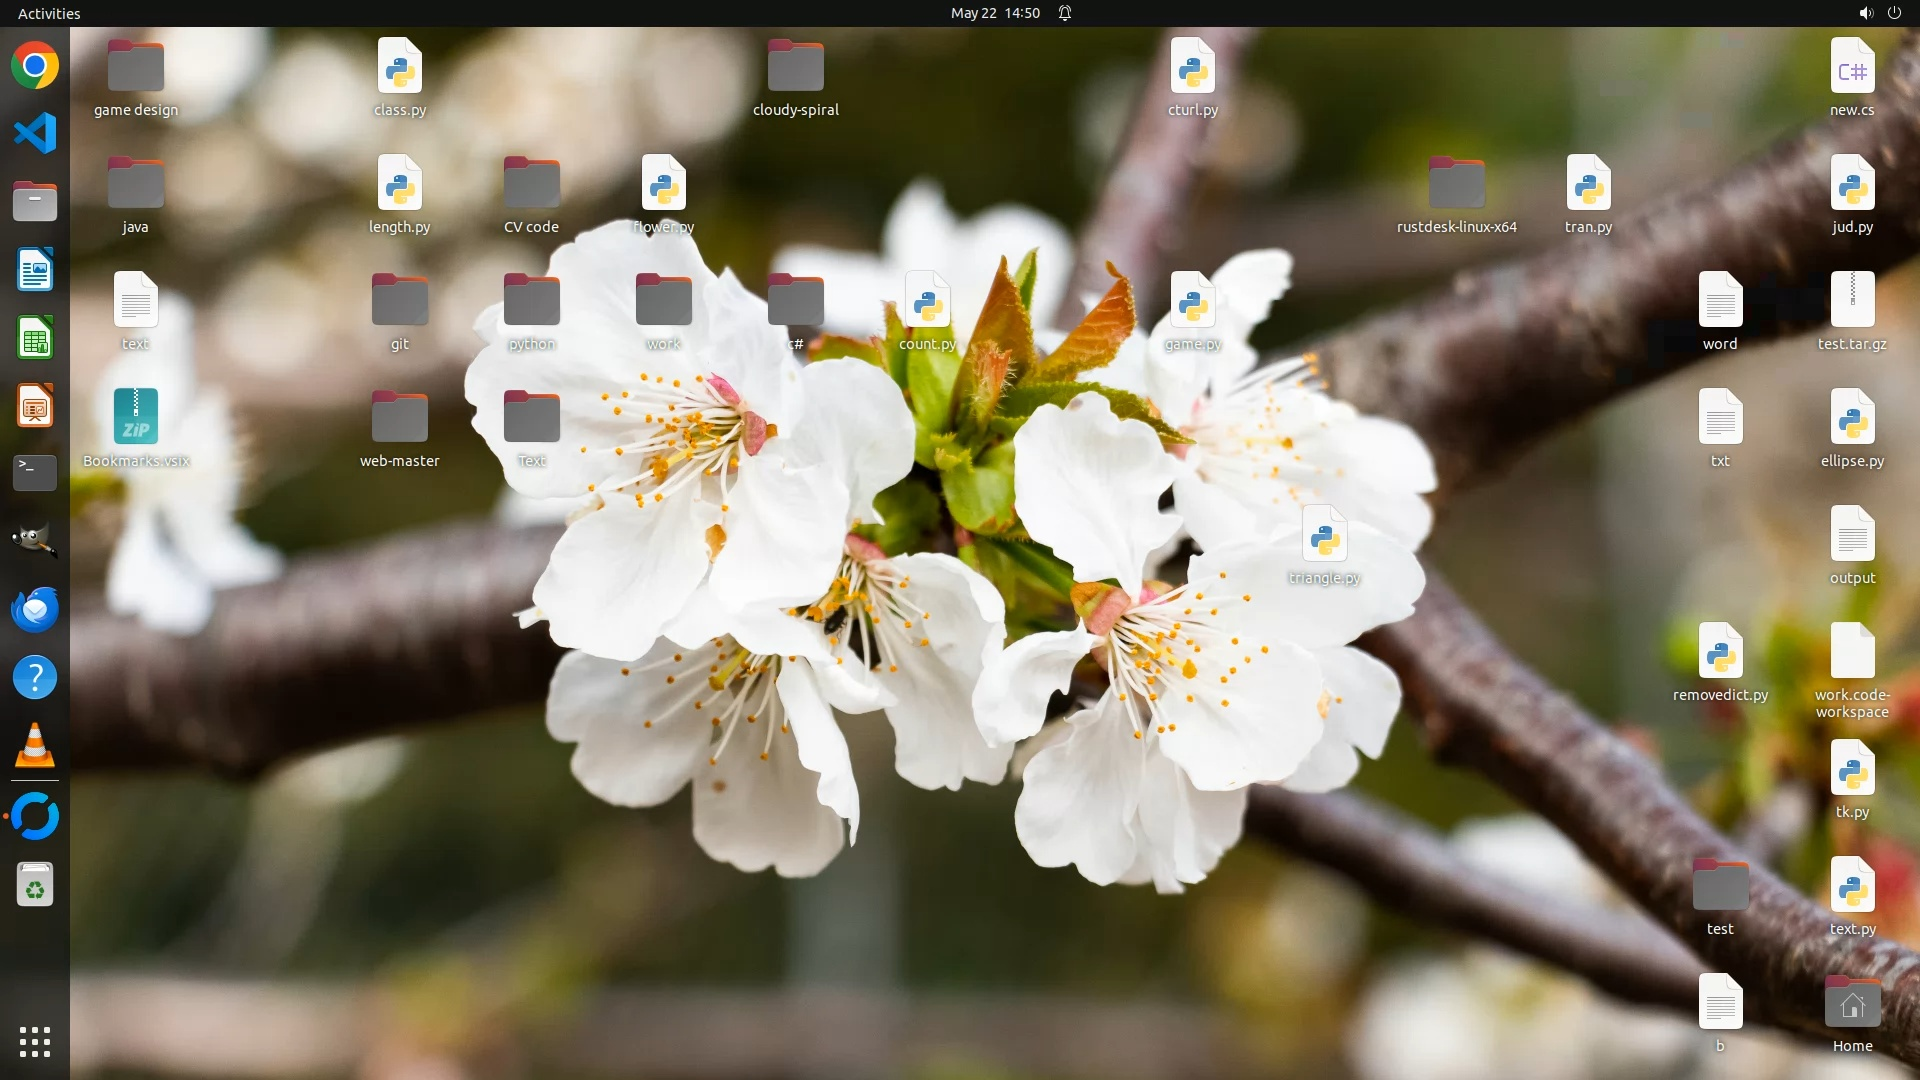1920x1080 pixels.
Task: Open LibreOffice Calc spreadsheet icon
Action: (x=35, y=338)
